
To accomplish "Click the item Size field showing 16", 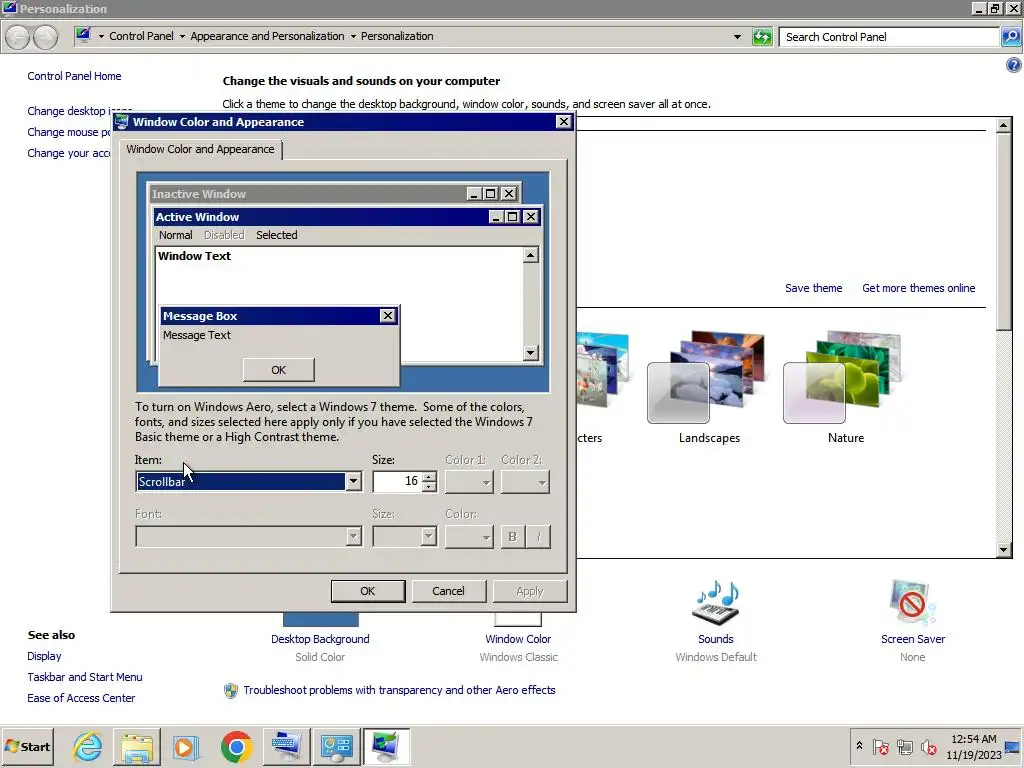I will (397, 481).
